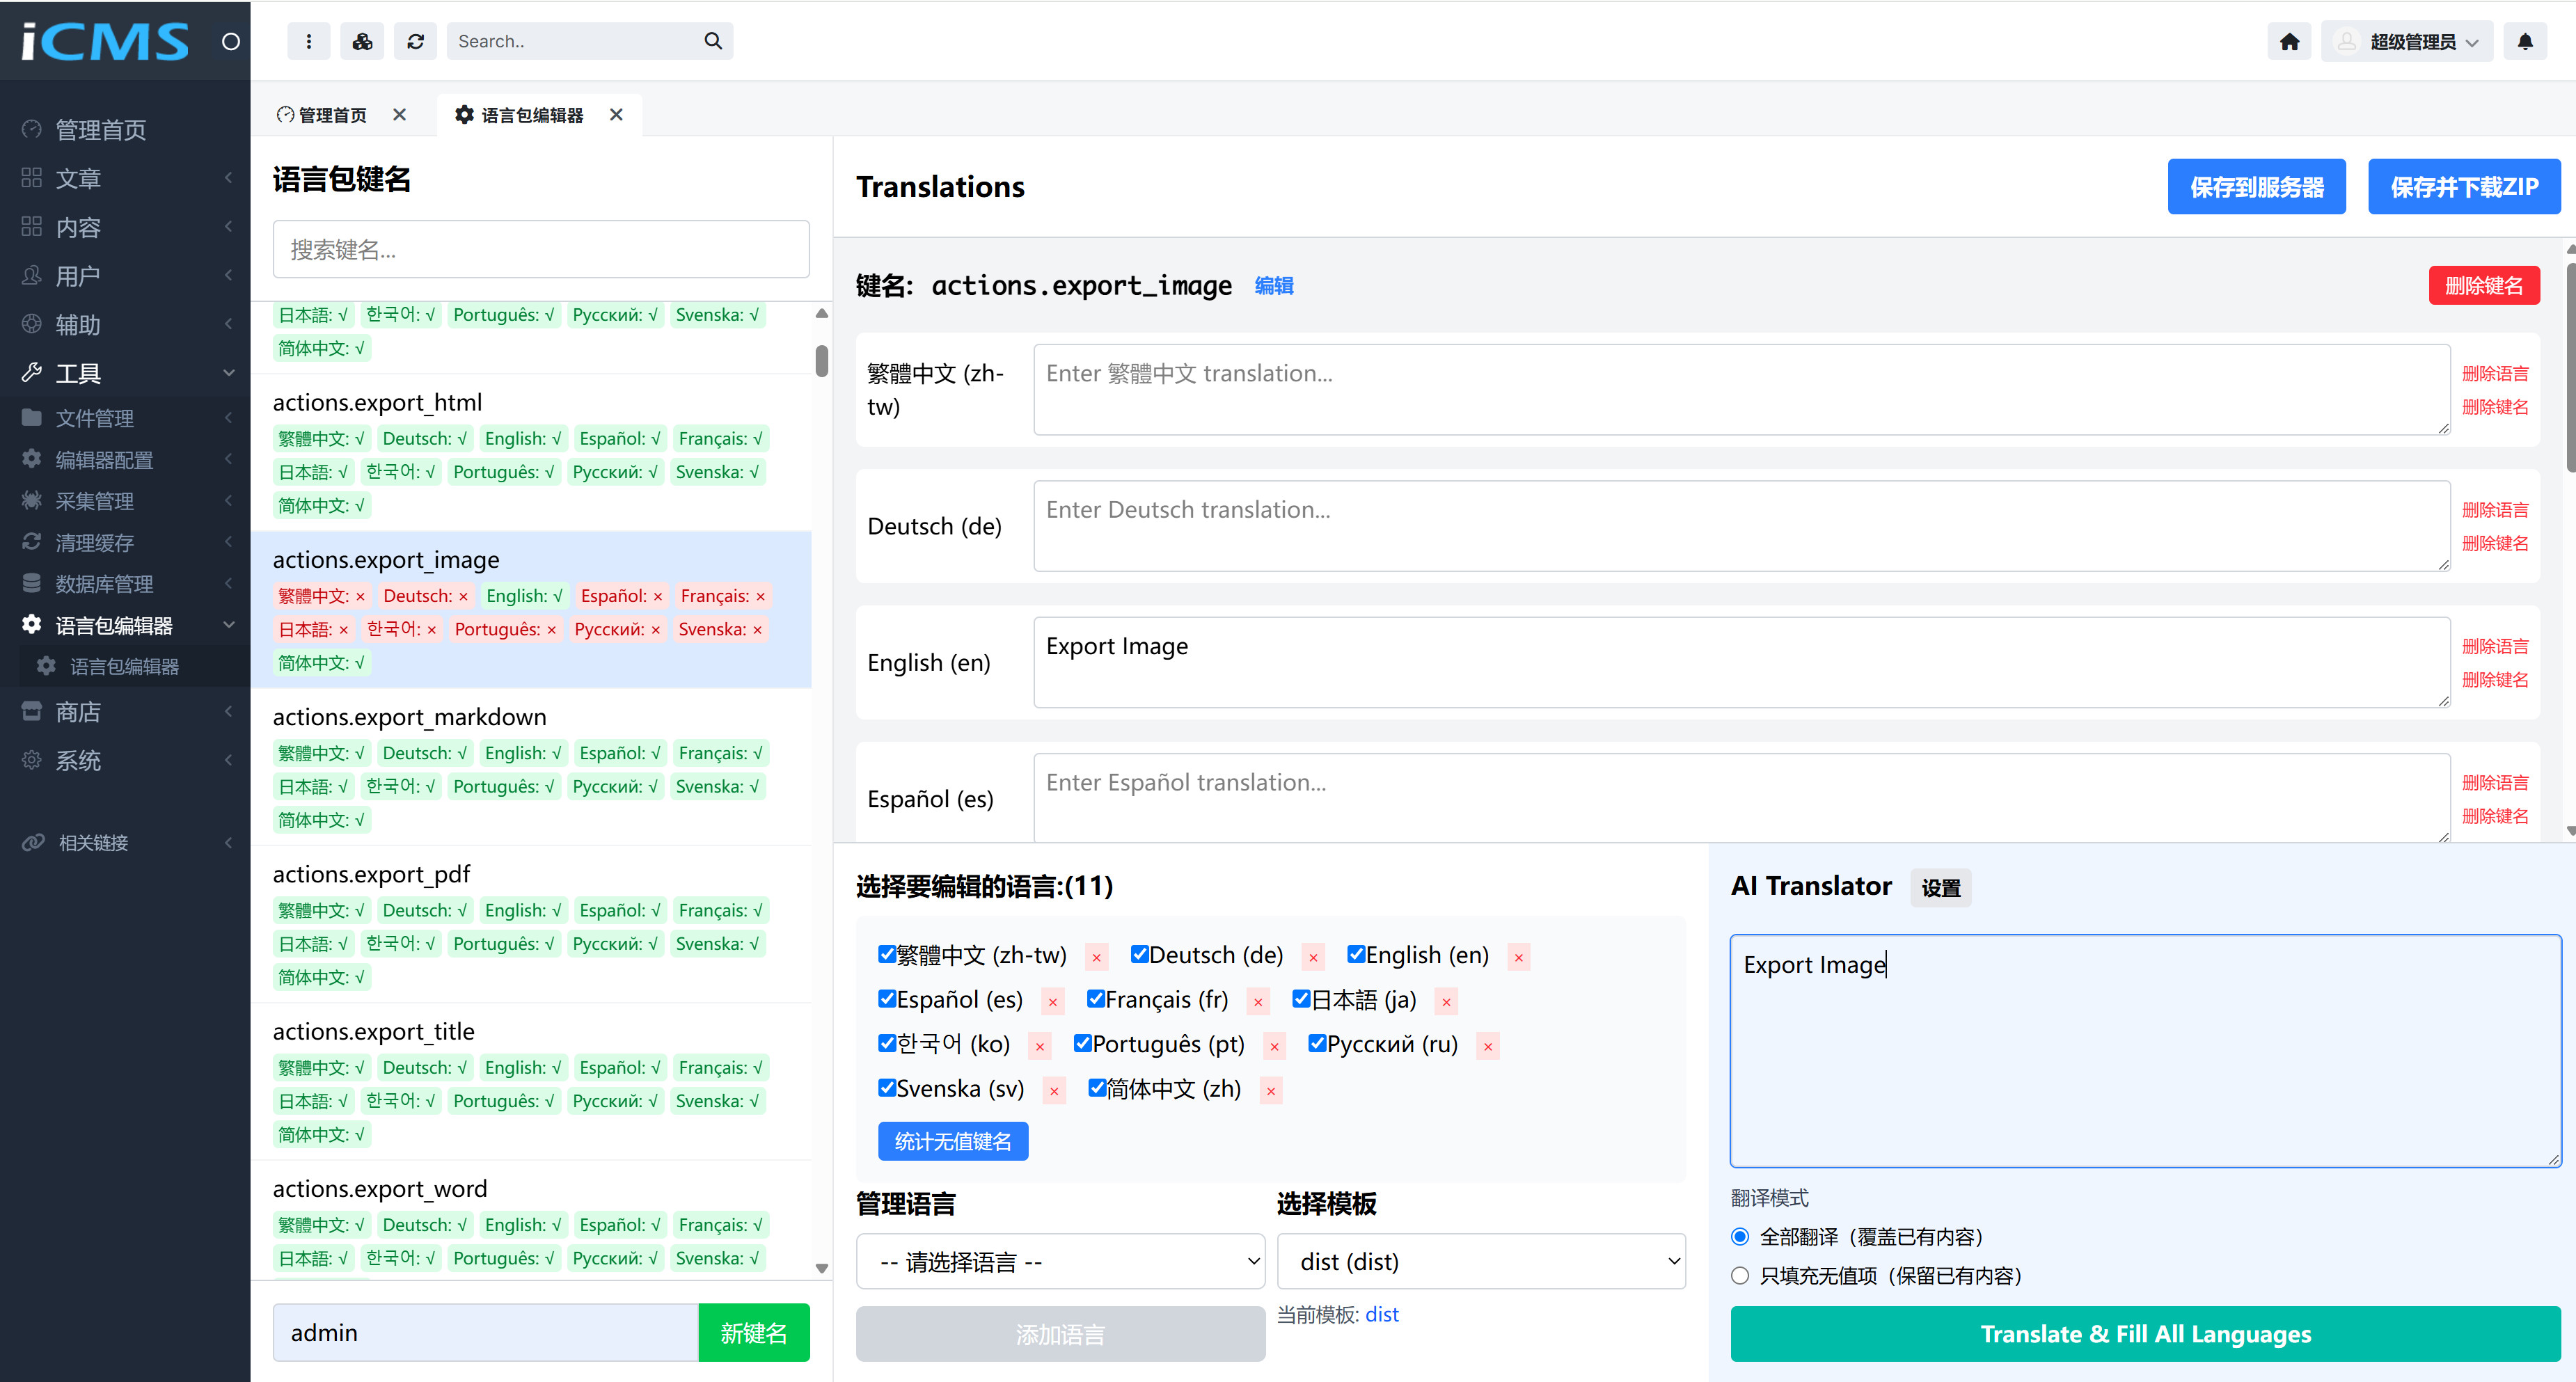Screen dimensions: 2576x1382
Task: Expand the 超级管理员 user menu
Action: click(x=2407, y=41)
